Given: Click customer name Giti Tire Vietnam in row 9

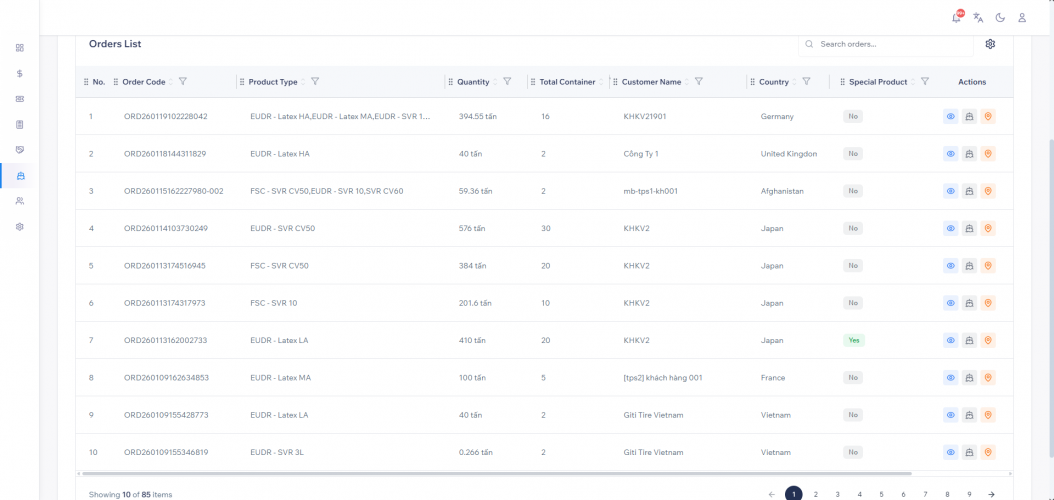Looking at the screenshot, I should pos(653,415).
